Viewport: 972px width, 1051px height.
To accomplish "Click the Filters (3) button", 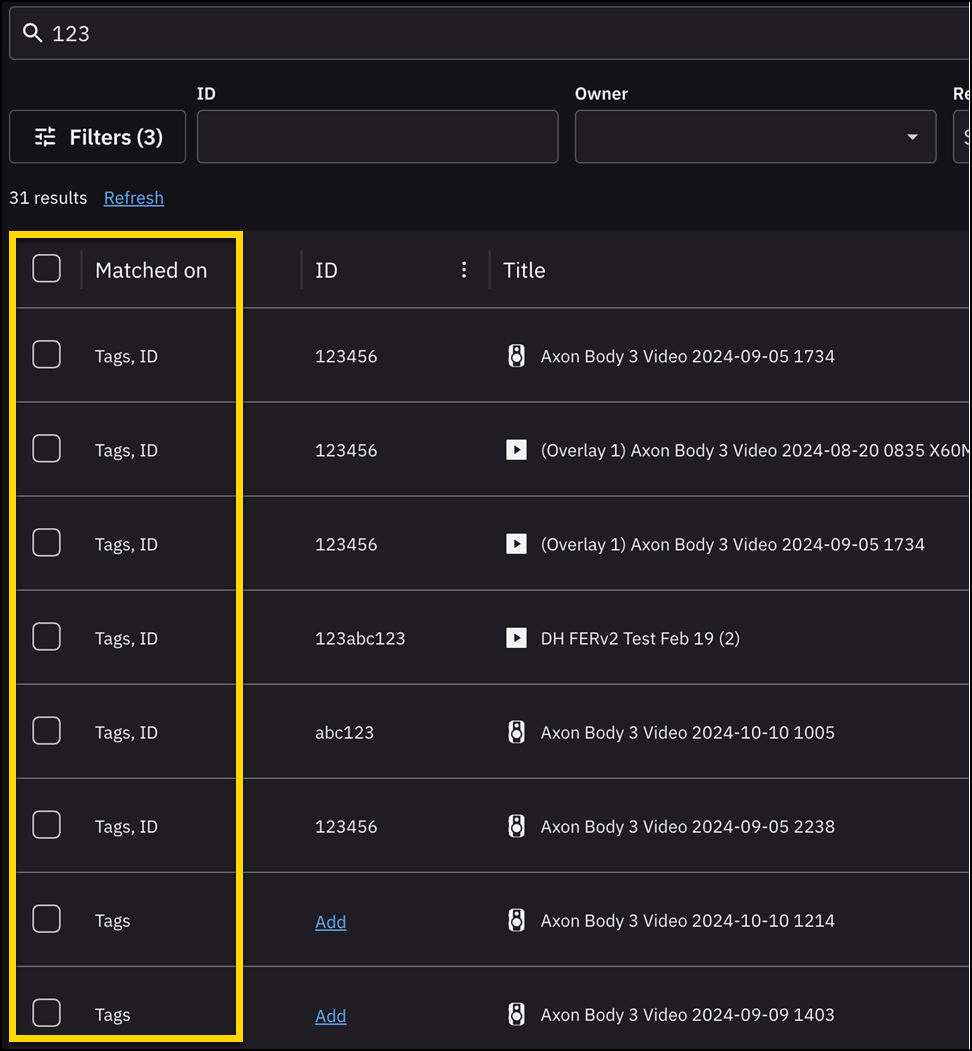I will coord(97,136).
